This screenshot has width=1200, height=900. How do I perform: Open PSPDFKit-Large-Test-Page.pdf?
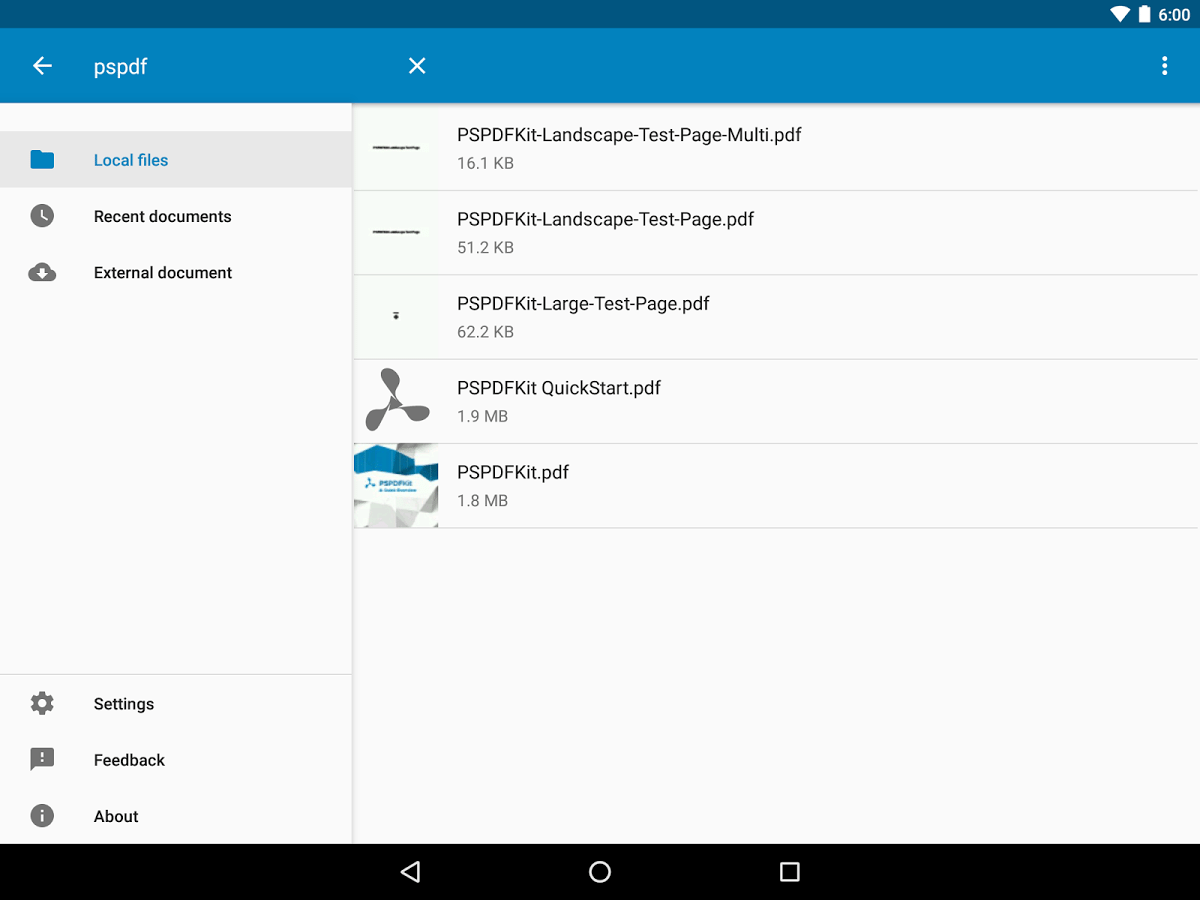tap(776, 317)
